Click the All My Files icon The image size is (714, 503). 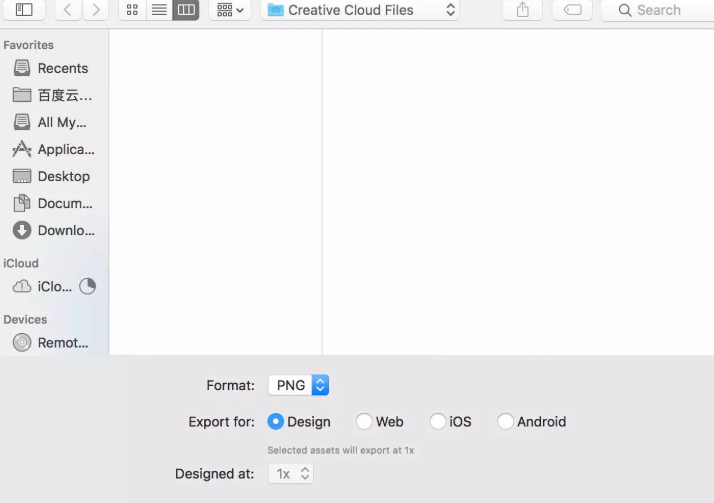click(22, 122)
